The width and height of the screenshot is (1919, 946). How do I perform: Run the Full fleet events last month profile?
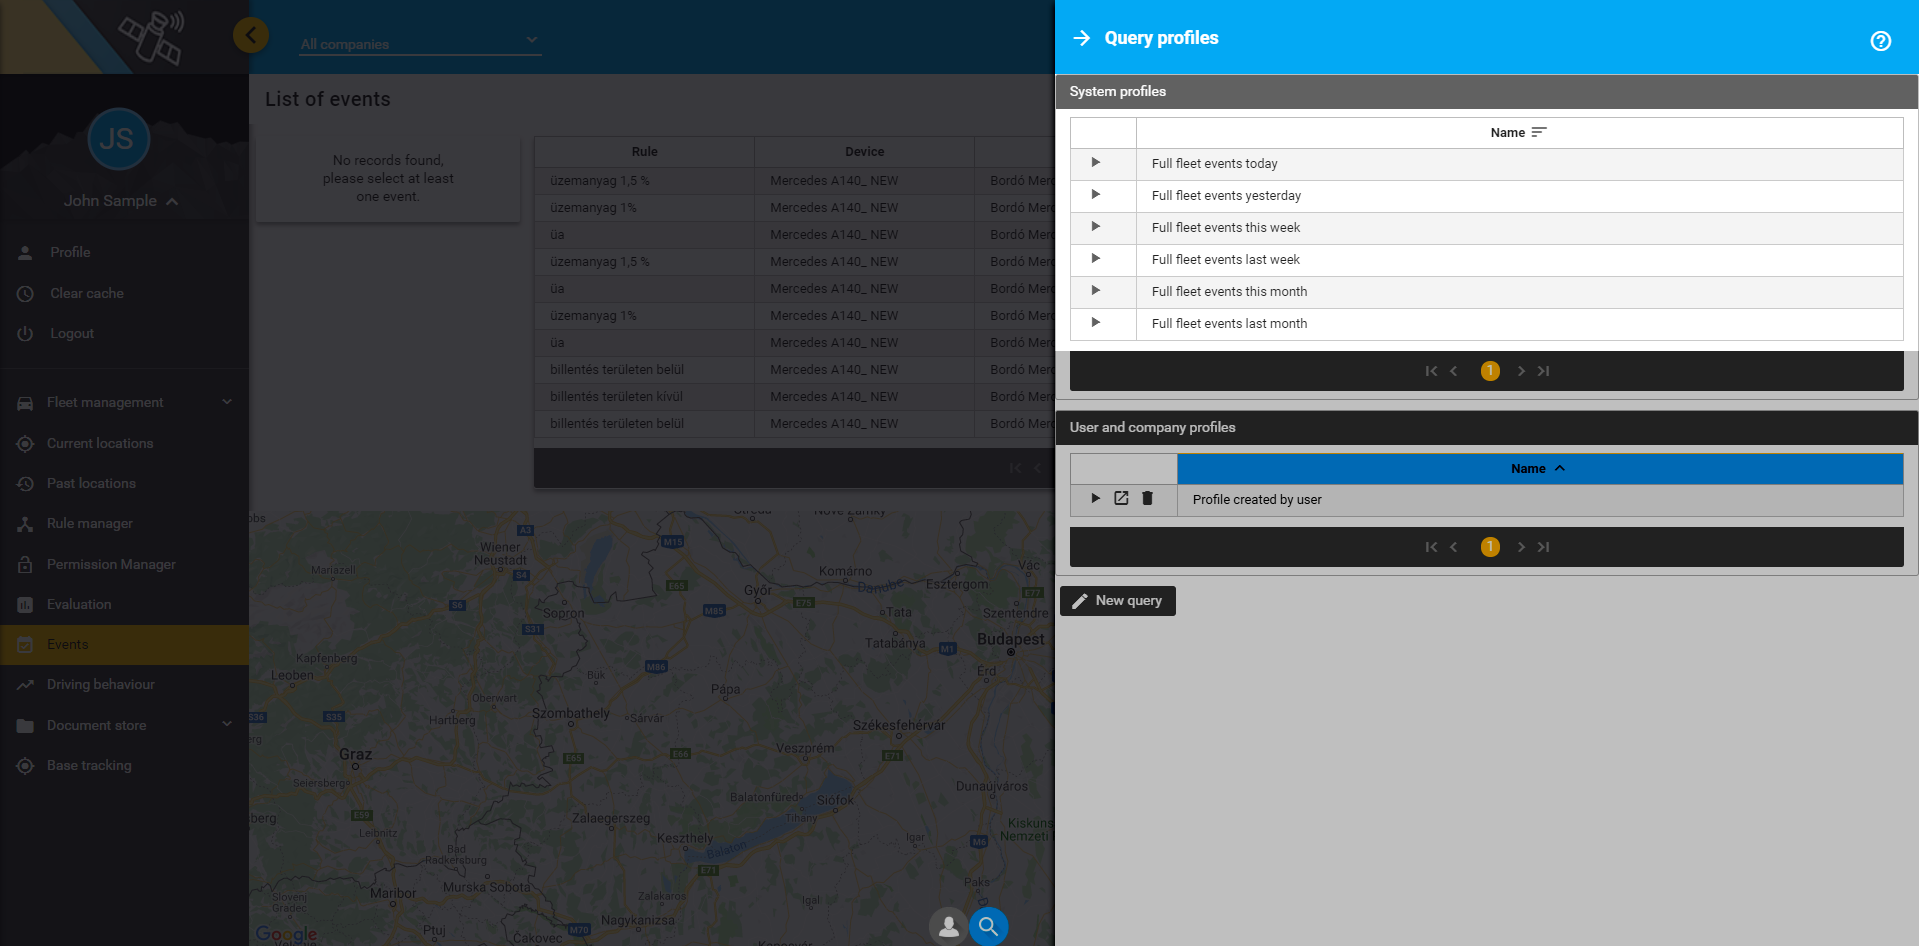click(1096, 323)
